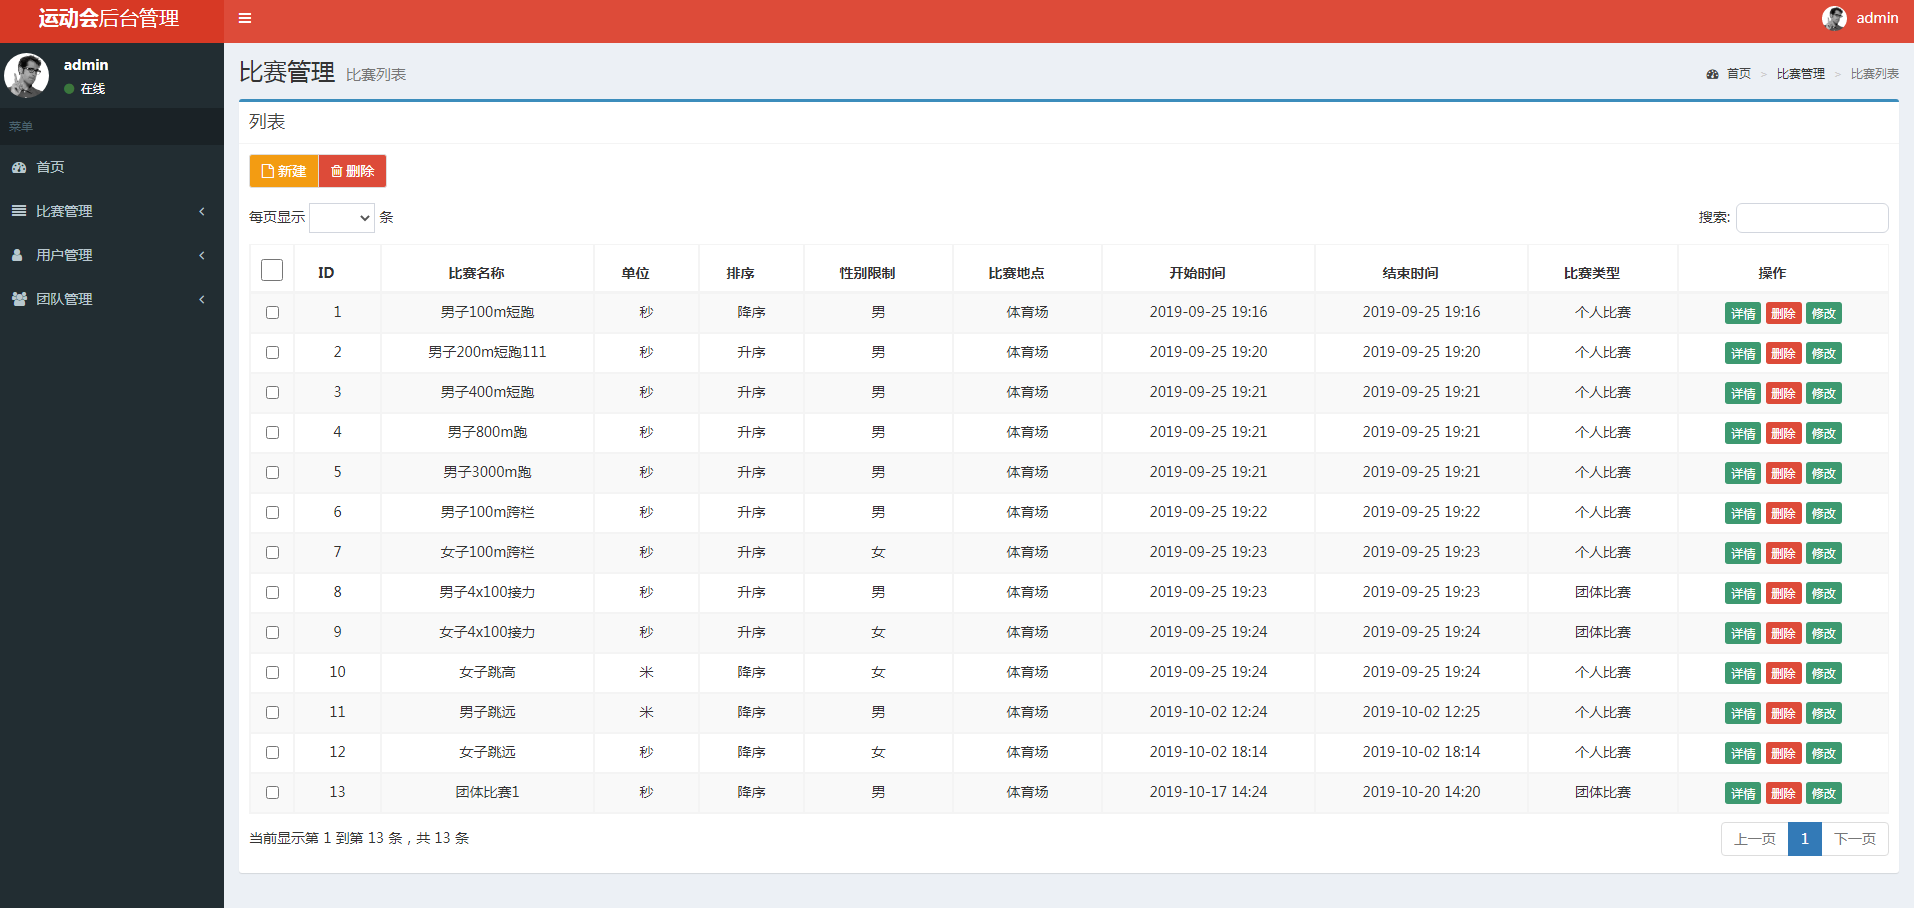Open 用户管理 sidebar menu item
This screenshot has height=908, width=1914.
pos(112,255)
